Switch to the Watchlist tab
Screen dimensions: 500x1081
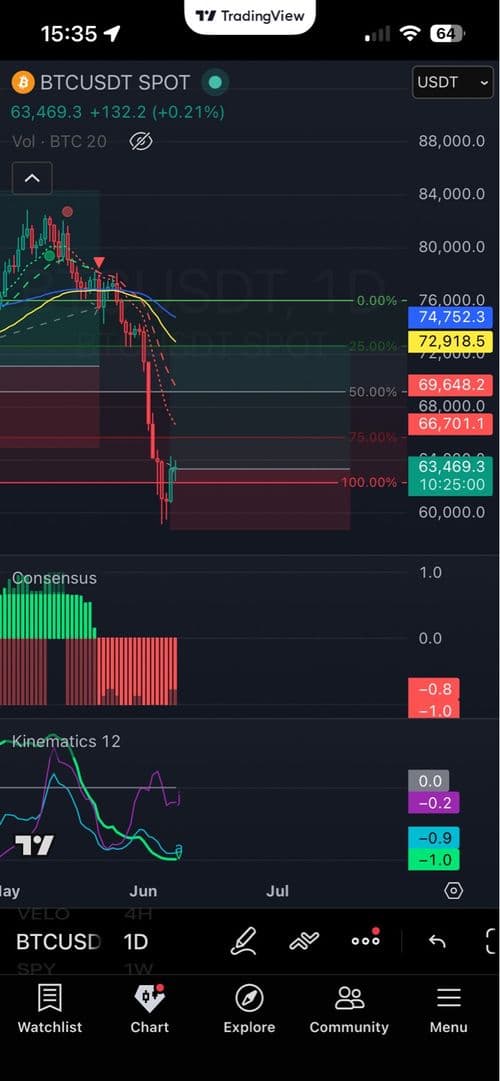click(50, 1009)
